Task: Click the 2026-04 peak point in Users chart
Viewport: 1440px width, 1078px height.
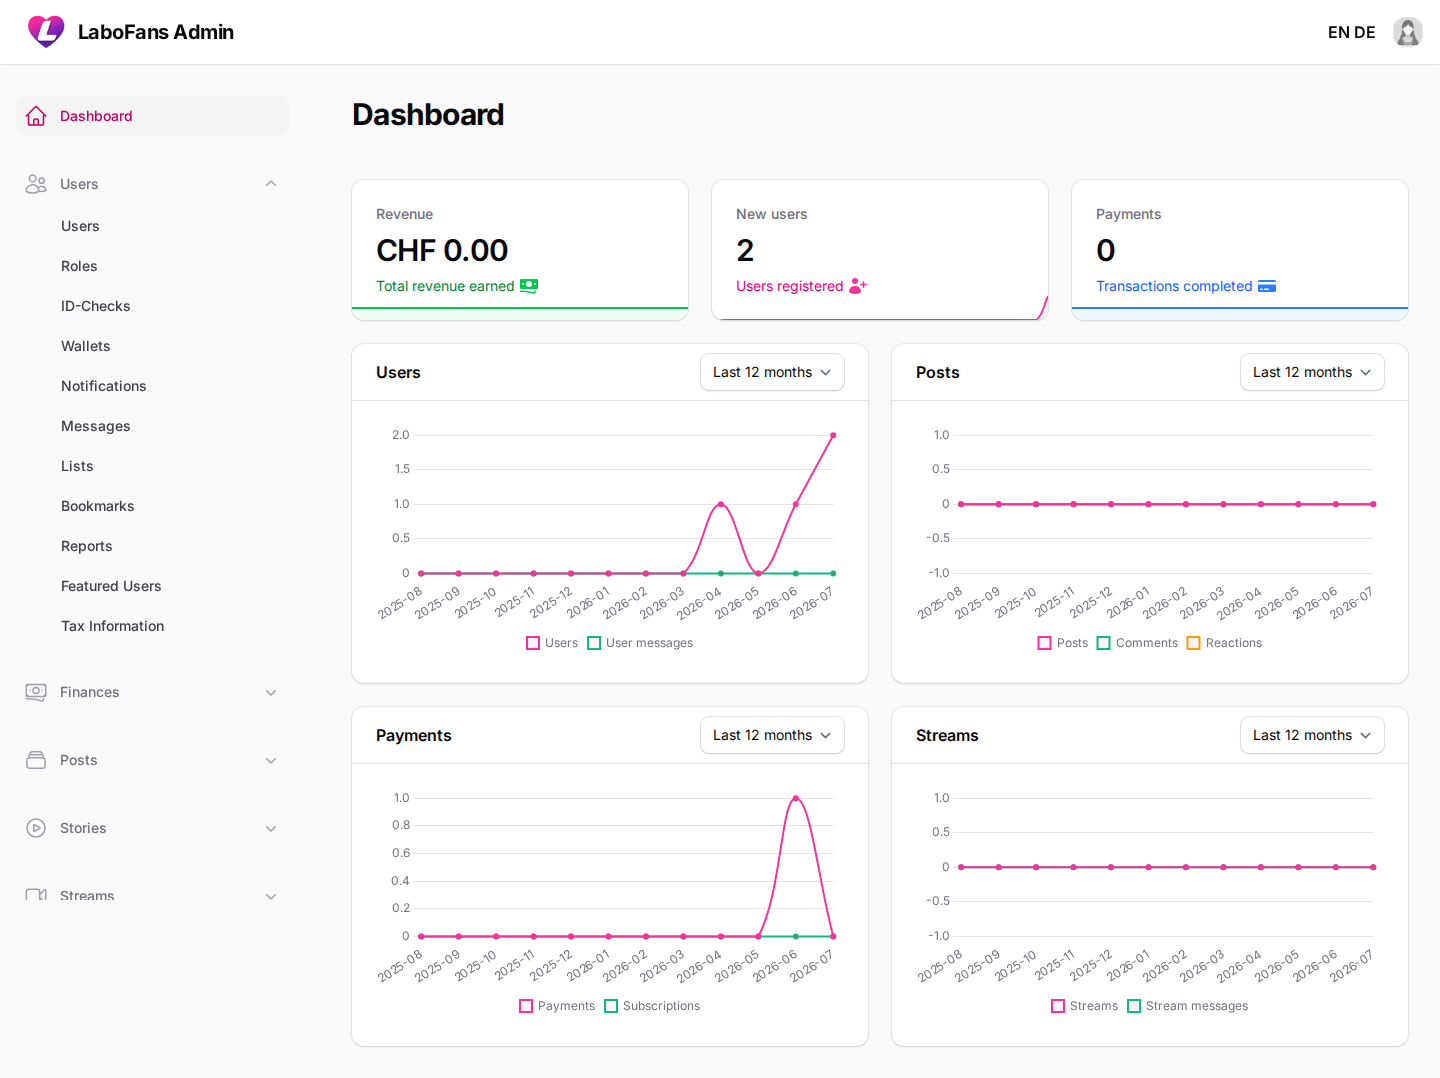Action: 721,504
